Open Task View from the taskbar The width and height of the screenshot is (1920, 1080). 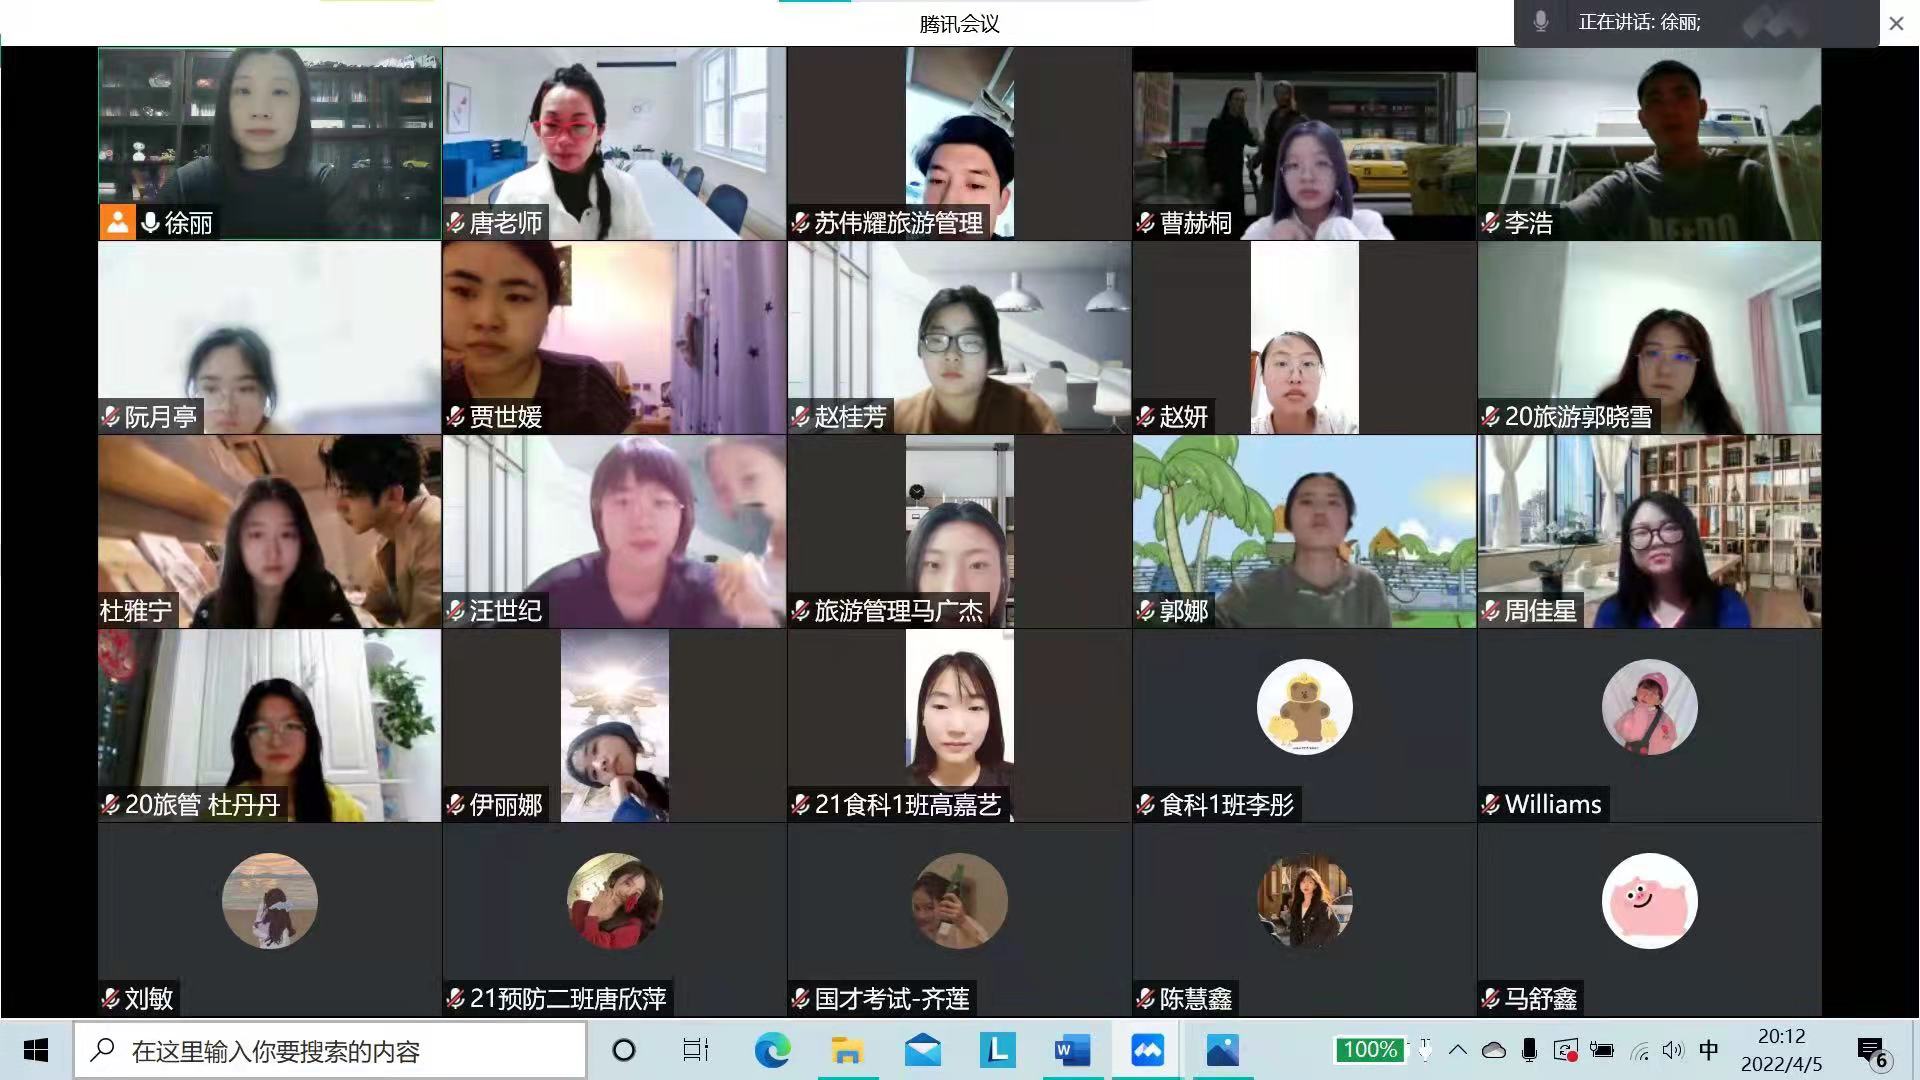point(696,1050)
